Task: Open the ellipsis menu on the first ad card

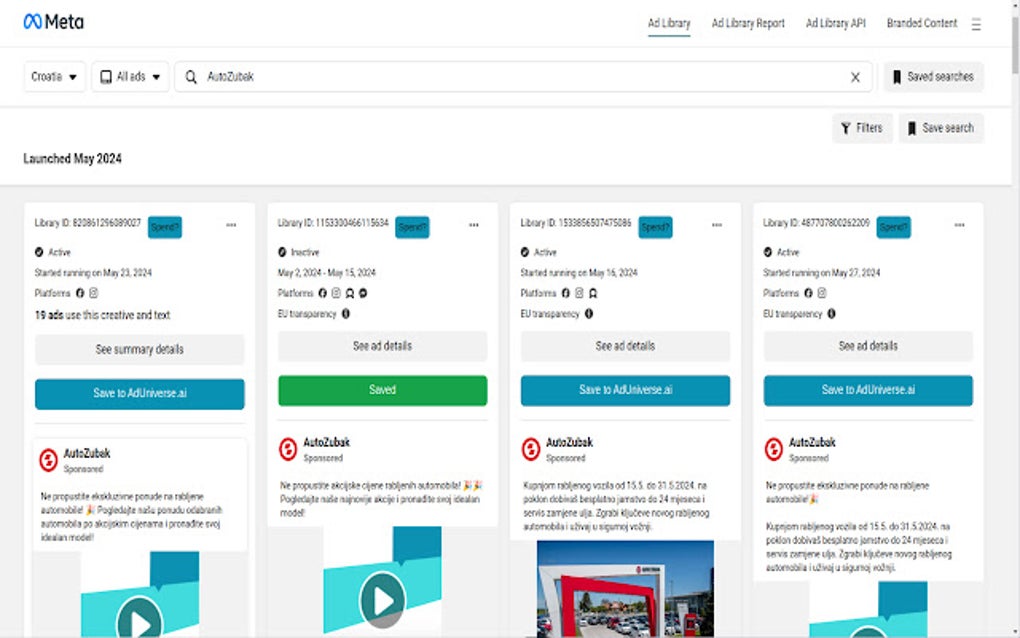Action: pos(232,226)
